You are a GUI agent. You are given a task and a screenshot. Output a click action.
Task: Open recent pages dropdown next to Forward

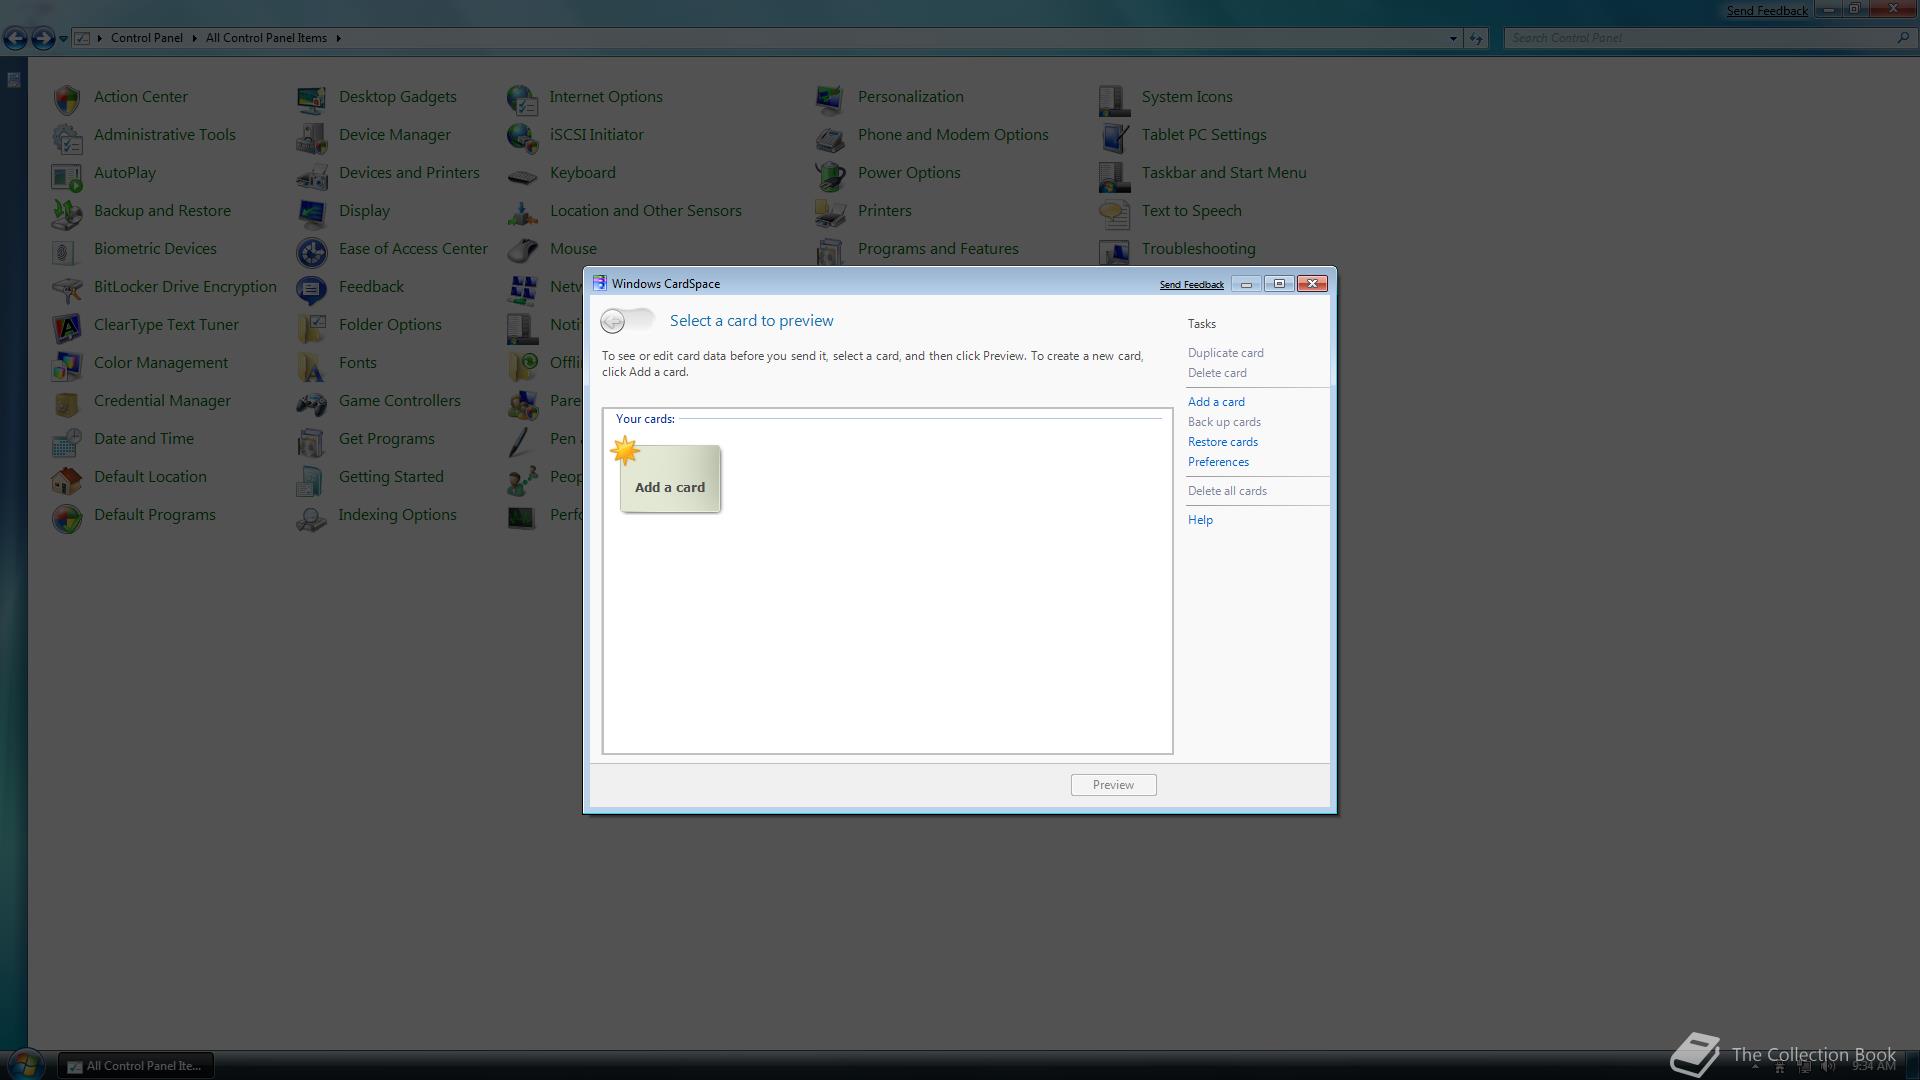[63, 38]
